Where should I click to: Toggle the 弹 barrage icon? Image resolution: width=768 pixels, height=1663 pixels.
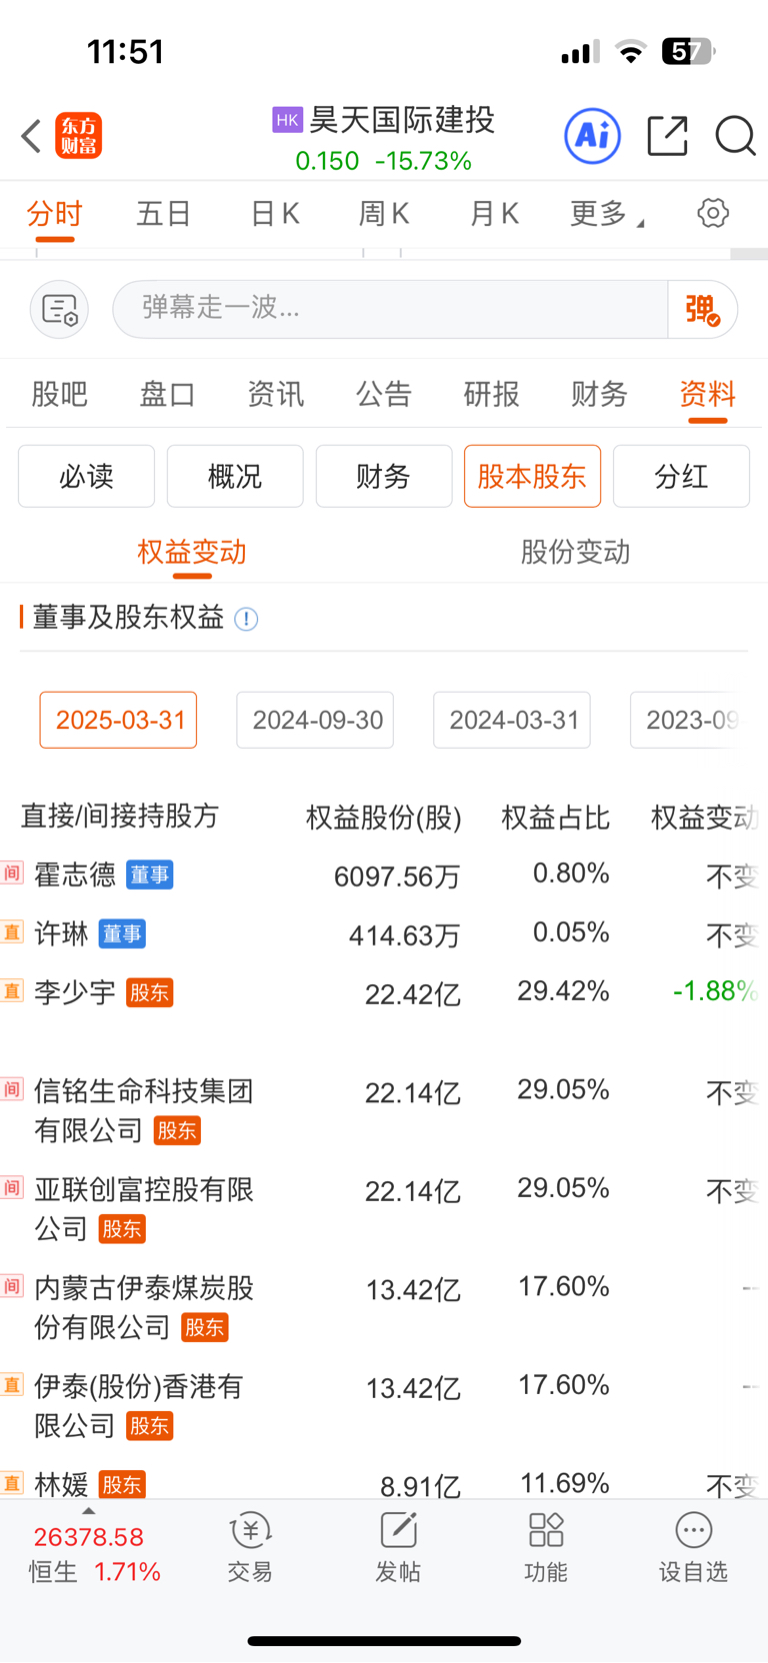click(703, 309)
